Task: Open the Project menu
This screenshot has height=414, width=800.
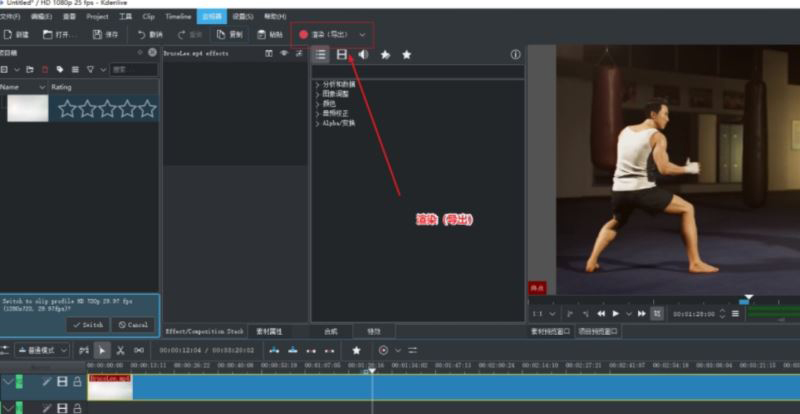Action: click(x=97, y=16)
